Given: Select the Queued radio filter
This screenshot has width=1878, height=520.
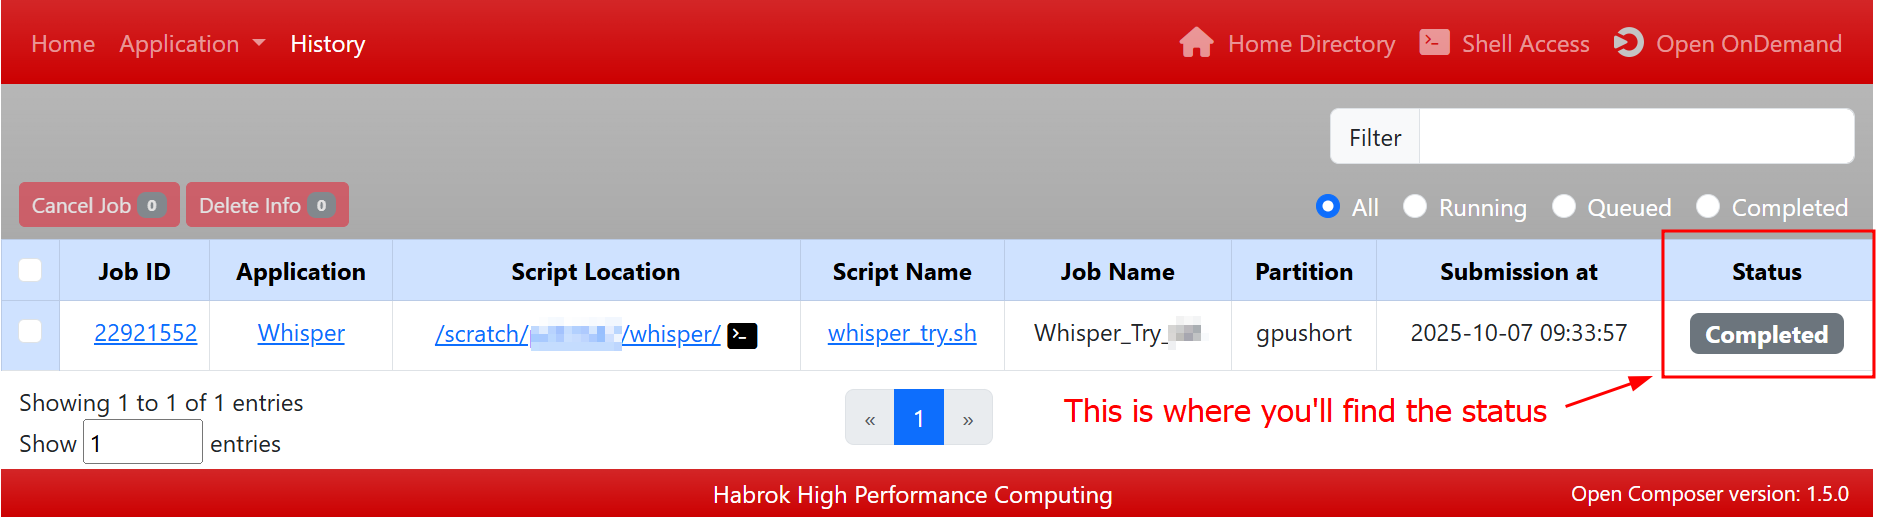Looking at the screenshot, I should coord(1564,206).
